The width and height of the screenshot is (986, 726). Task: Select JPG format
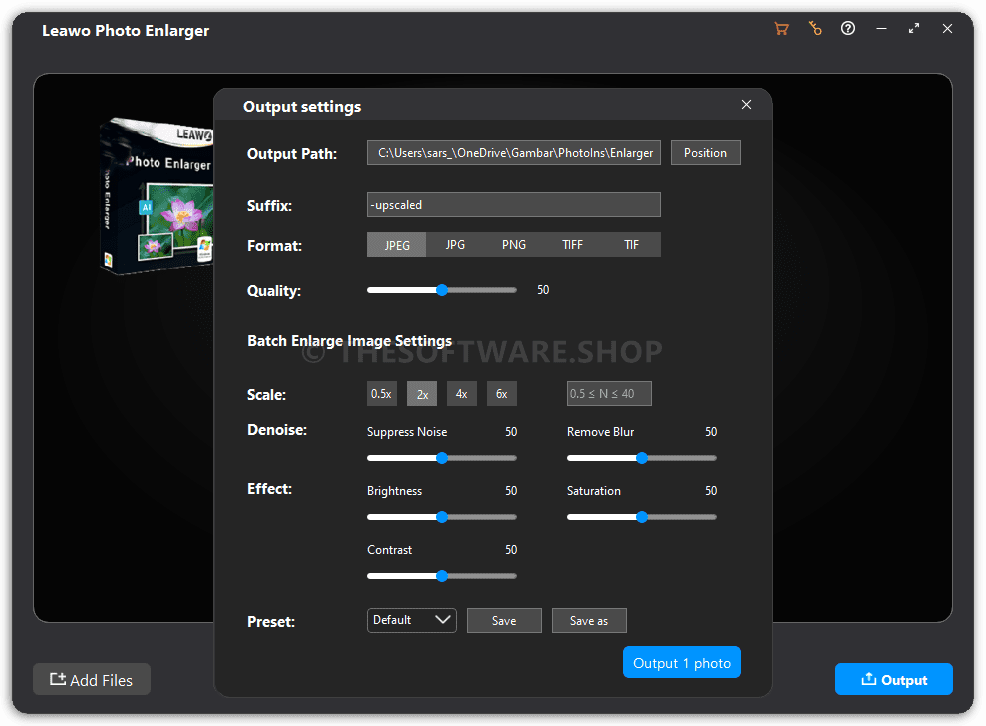[455, 245]
